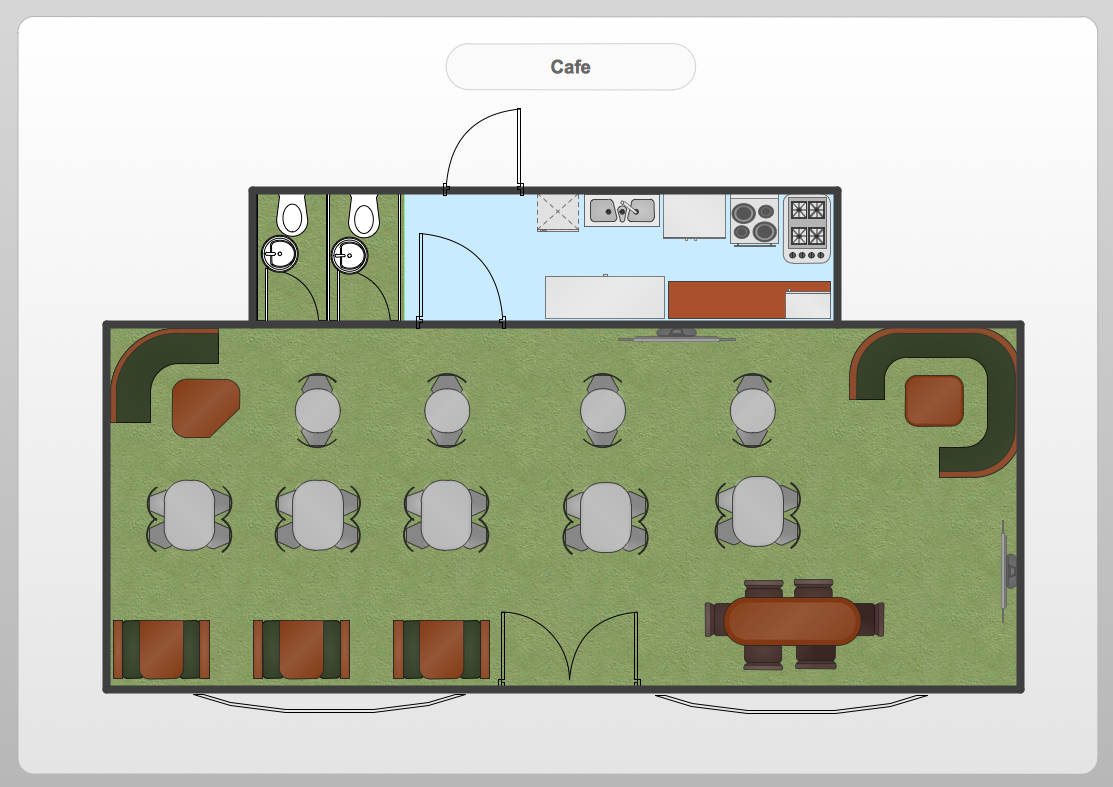Click the dashed dishwasher square in the kitchen
Viewport: 1113px width, 787px height.
[558, 213]
